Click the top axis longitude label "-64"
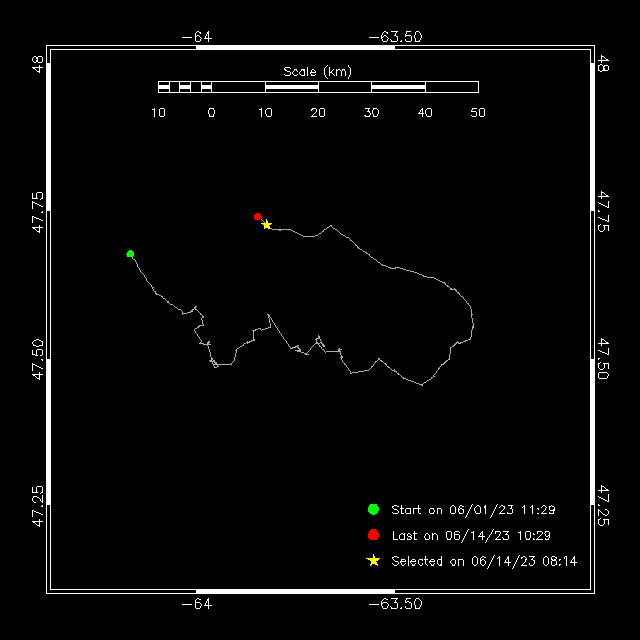 tap(197, 37)
